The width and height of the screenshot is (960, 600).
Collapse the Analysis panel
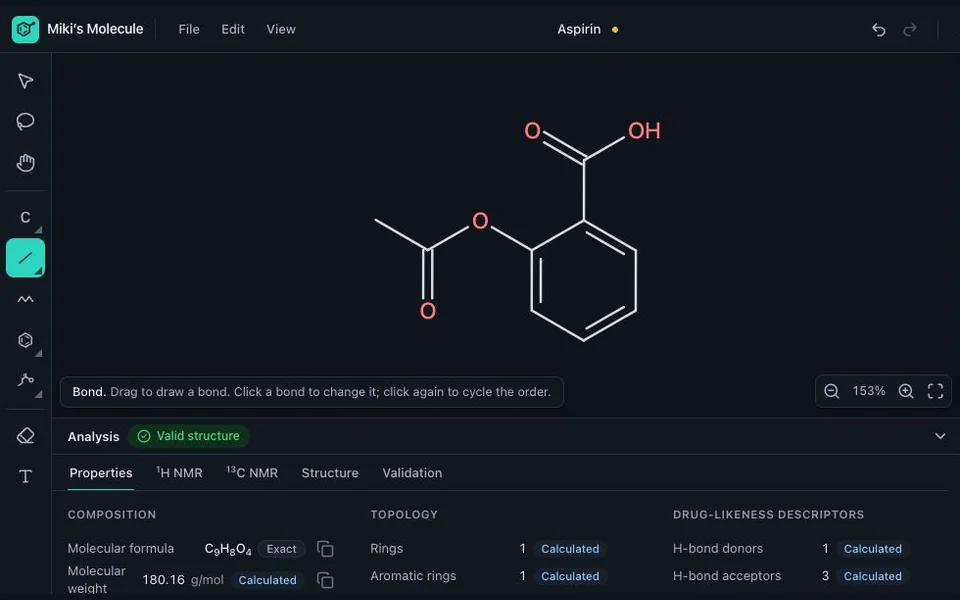(940, 436)
